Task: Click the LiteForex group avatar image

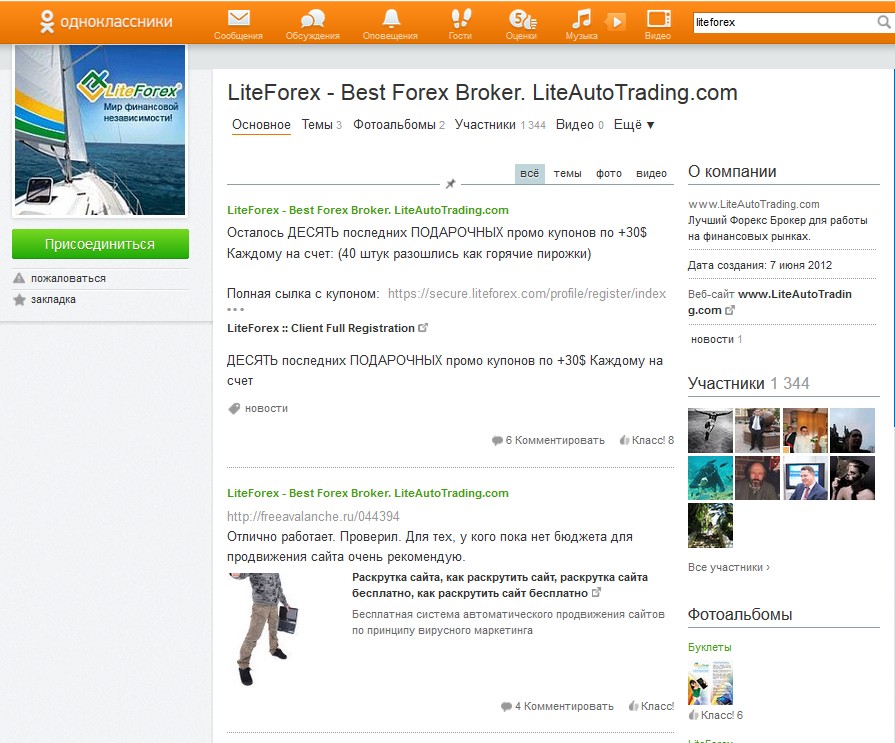Action: (100, 131)
